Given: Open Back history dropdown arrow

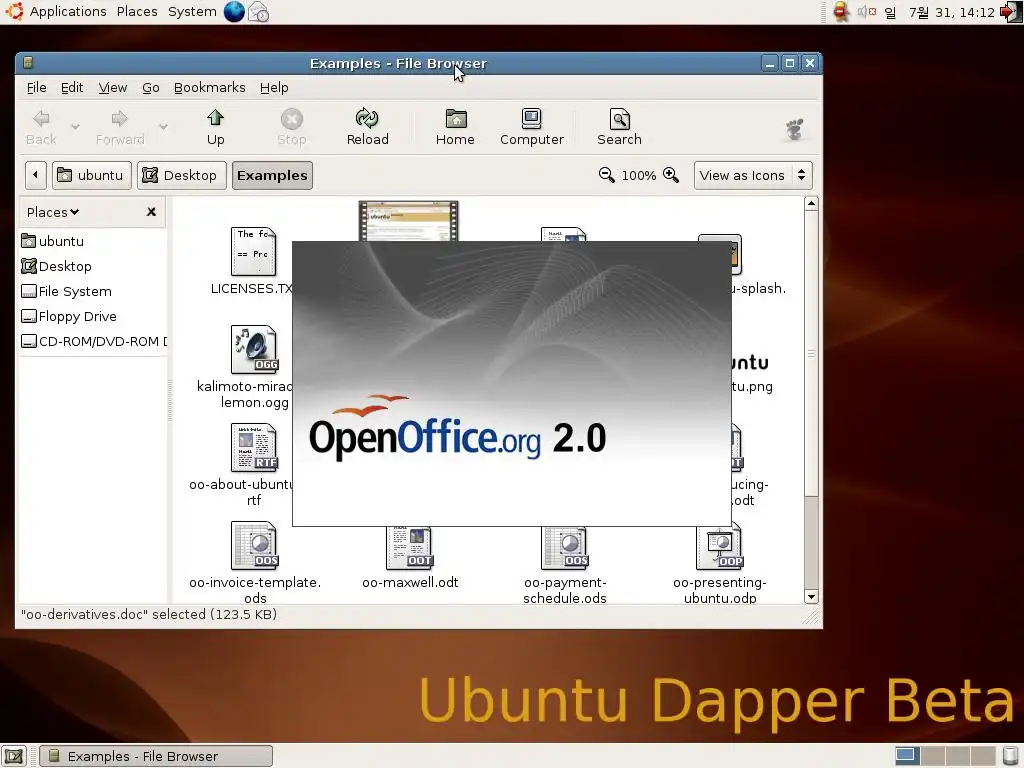Looking at the screenshot, I should click(75, 127).
